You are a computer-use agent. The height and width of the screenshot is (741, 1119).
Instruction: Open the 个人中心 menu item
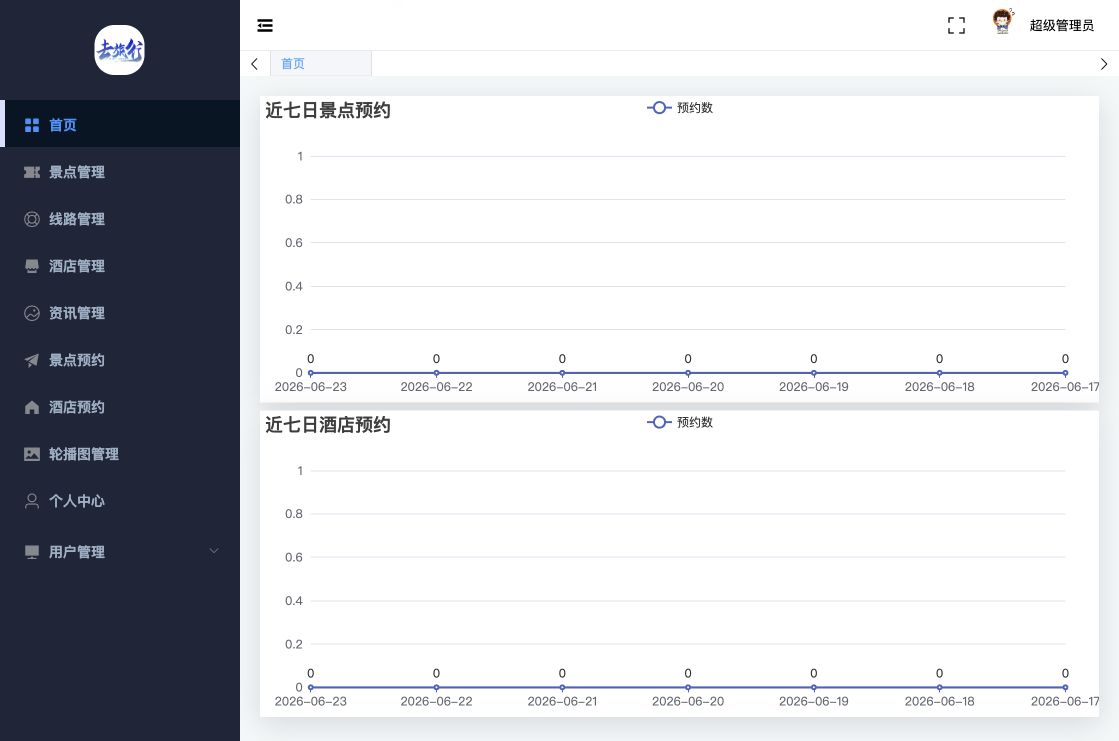[120, 501]
